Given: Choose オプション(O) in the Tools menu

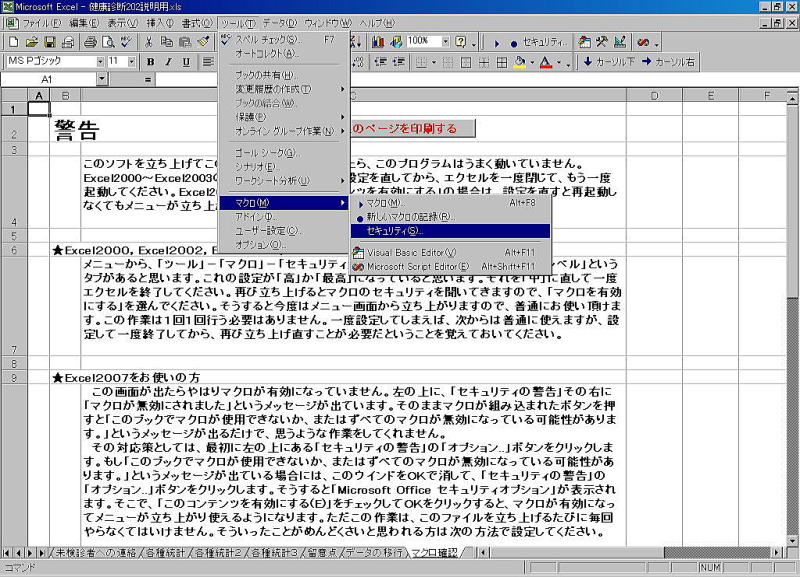Looking at the screenshot, I should point(284,245).
